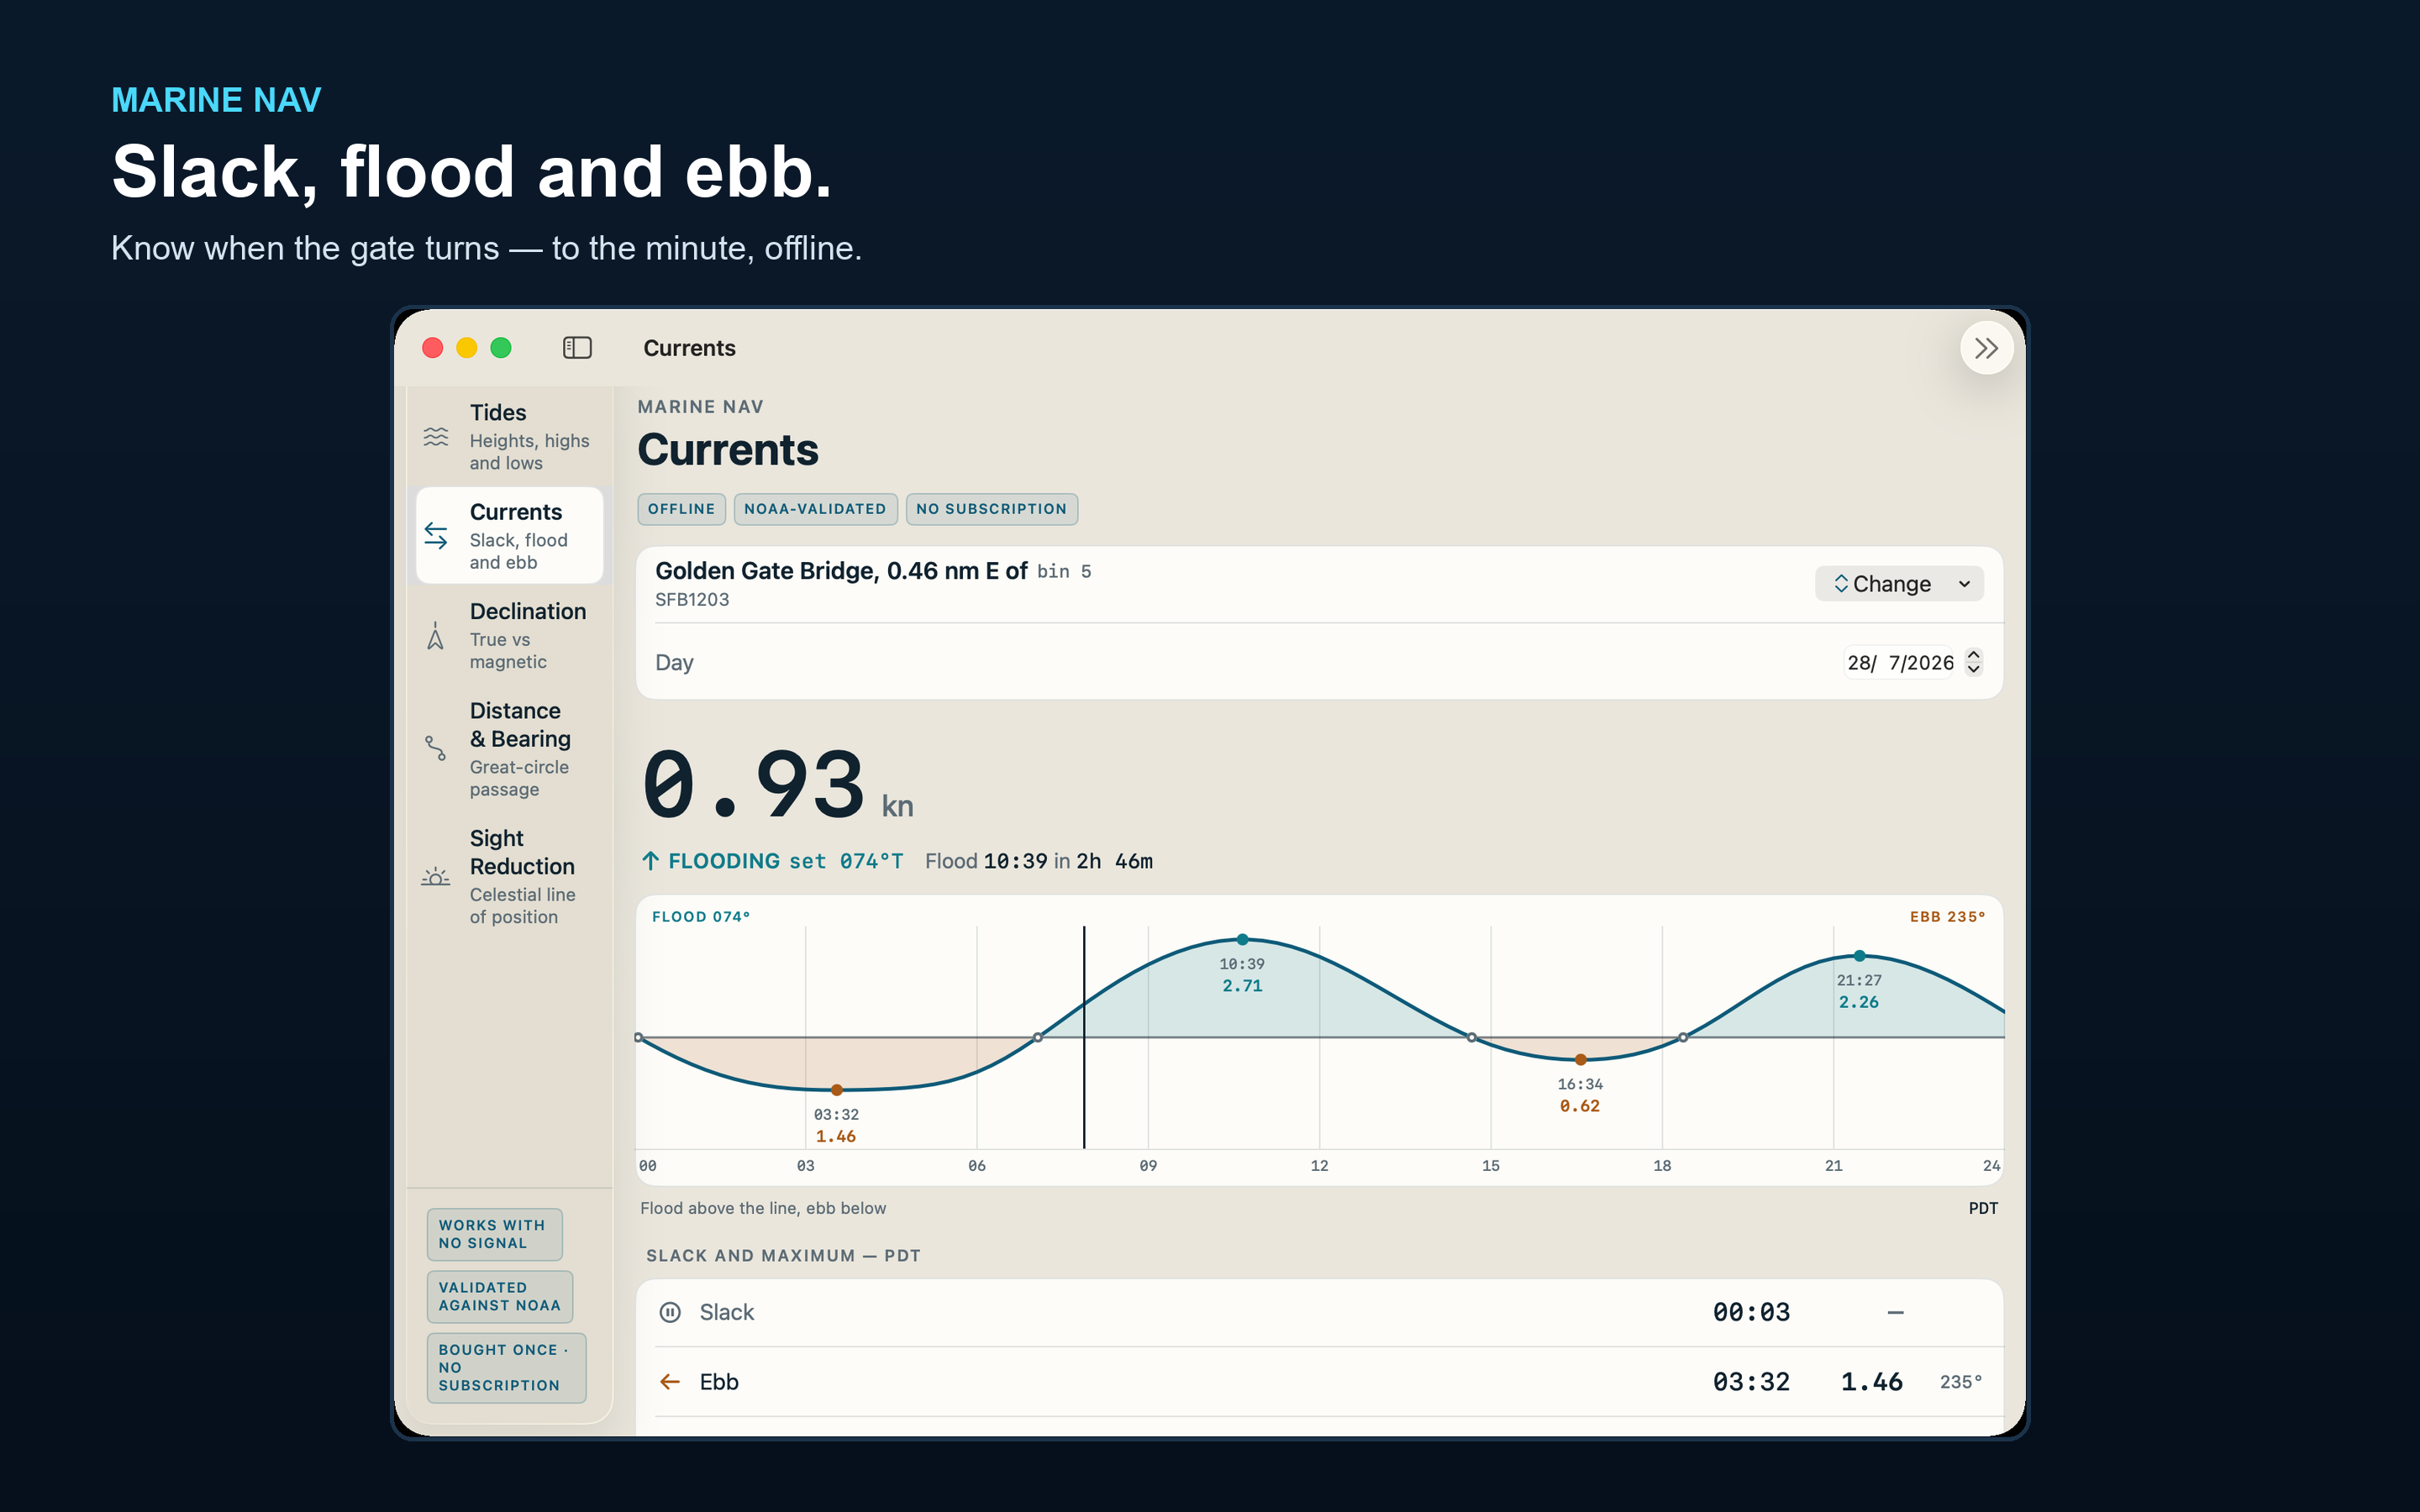Select the Currents arrows icon

(436, 536)
